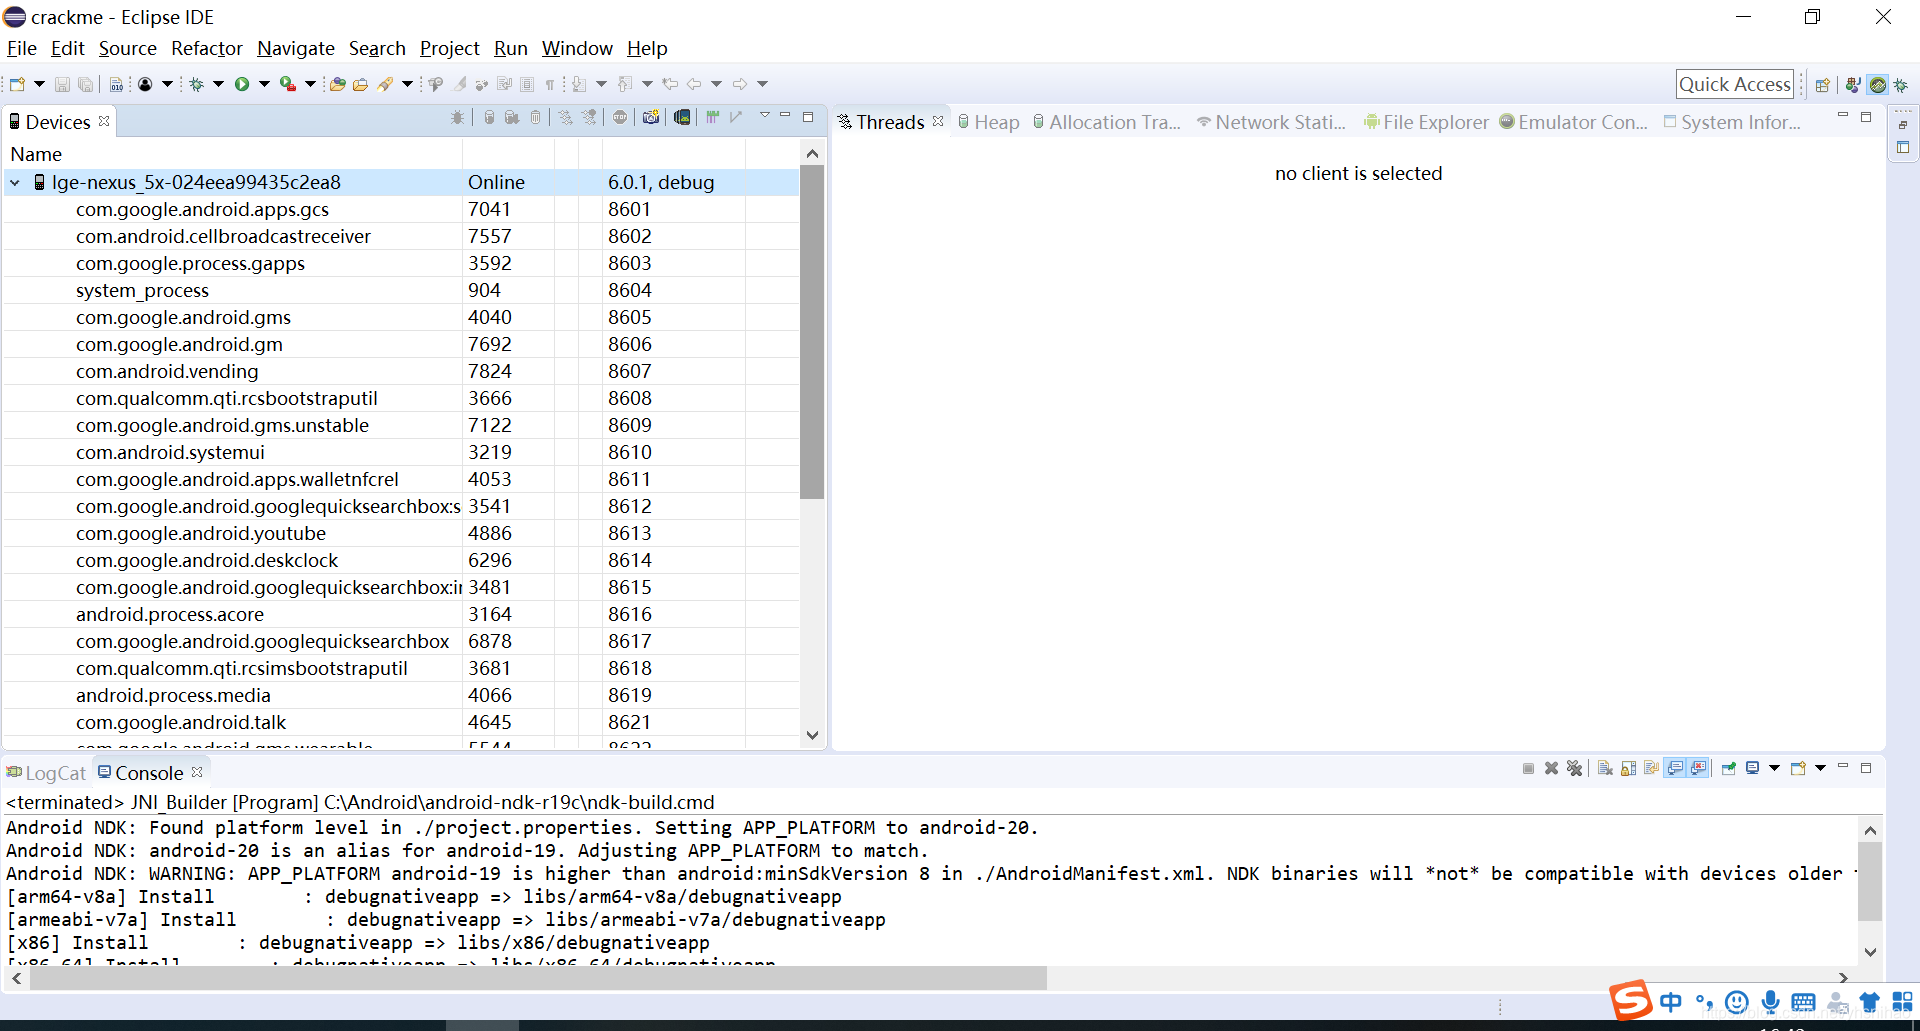Toggle Scroll Lock in Console
The image size is (1920, 1031).
point(1628,768)
